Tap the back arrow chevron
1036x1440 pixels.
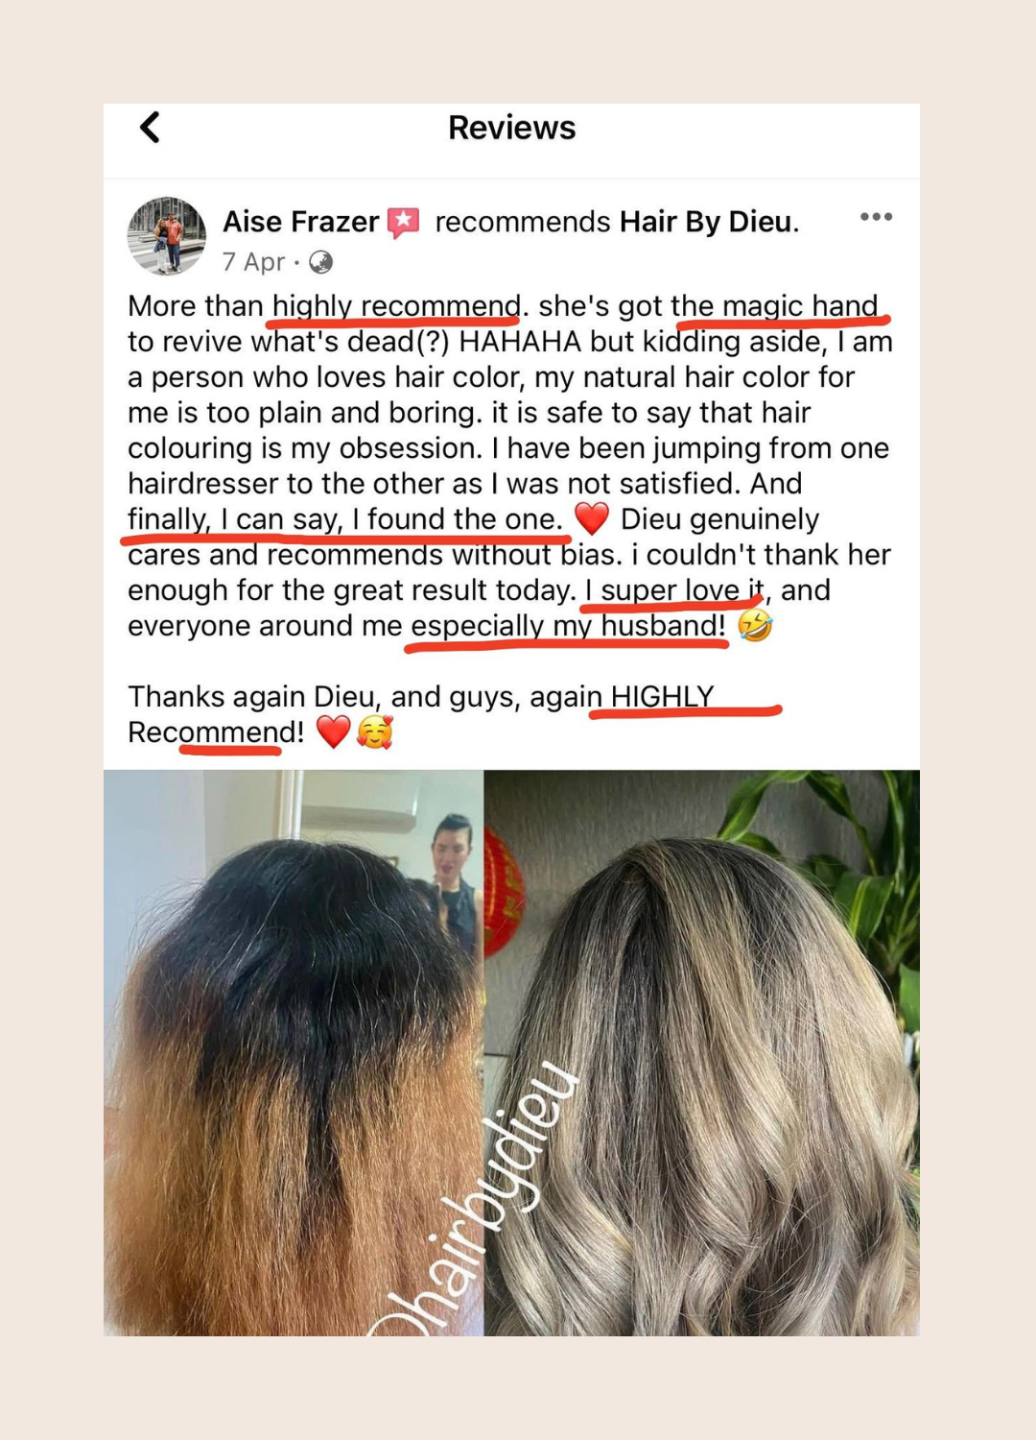150,127
